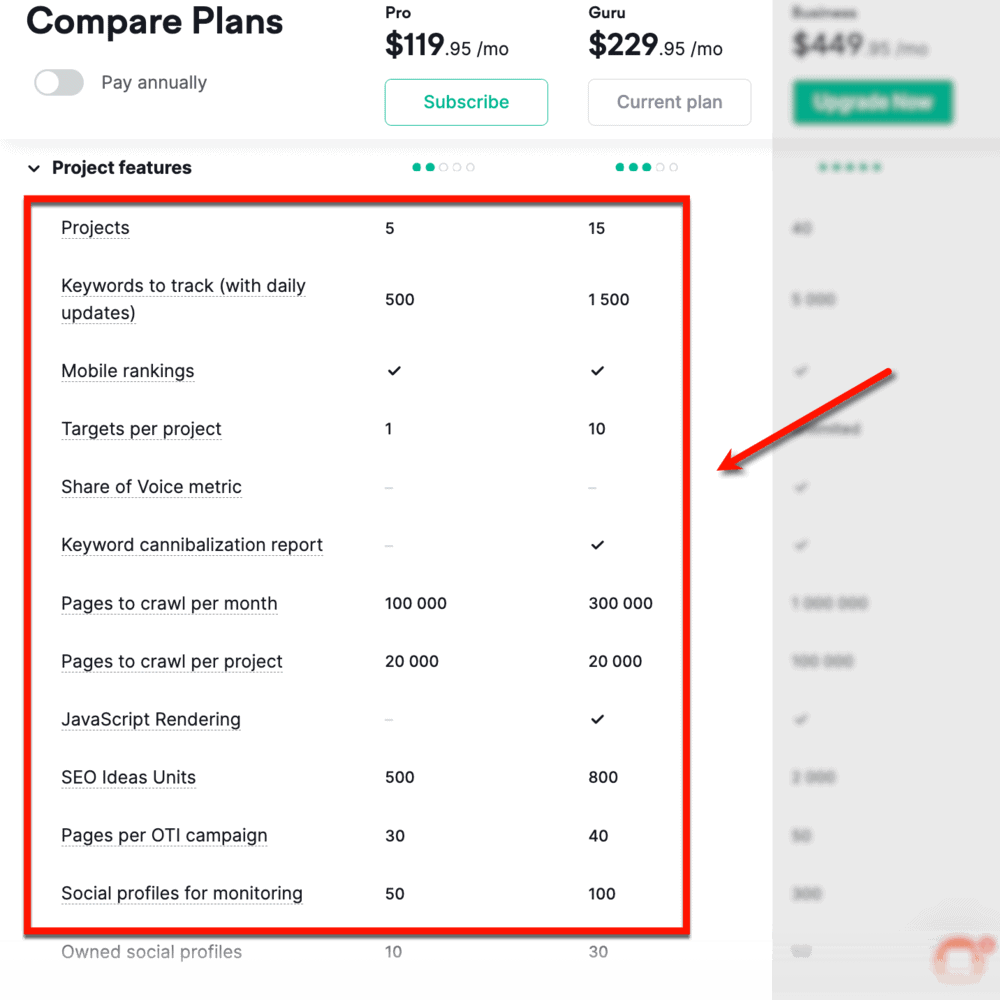Click the Mobile rankings link
This screenshot has height=1000, width=1000.
click(x=128, y=371)
